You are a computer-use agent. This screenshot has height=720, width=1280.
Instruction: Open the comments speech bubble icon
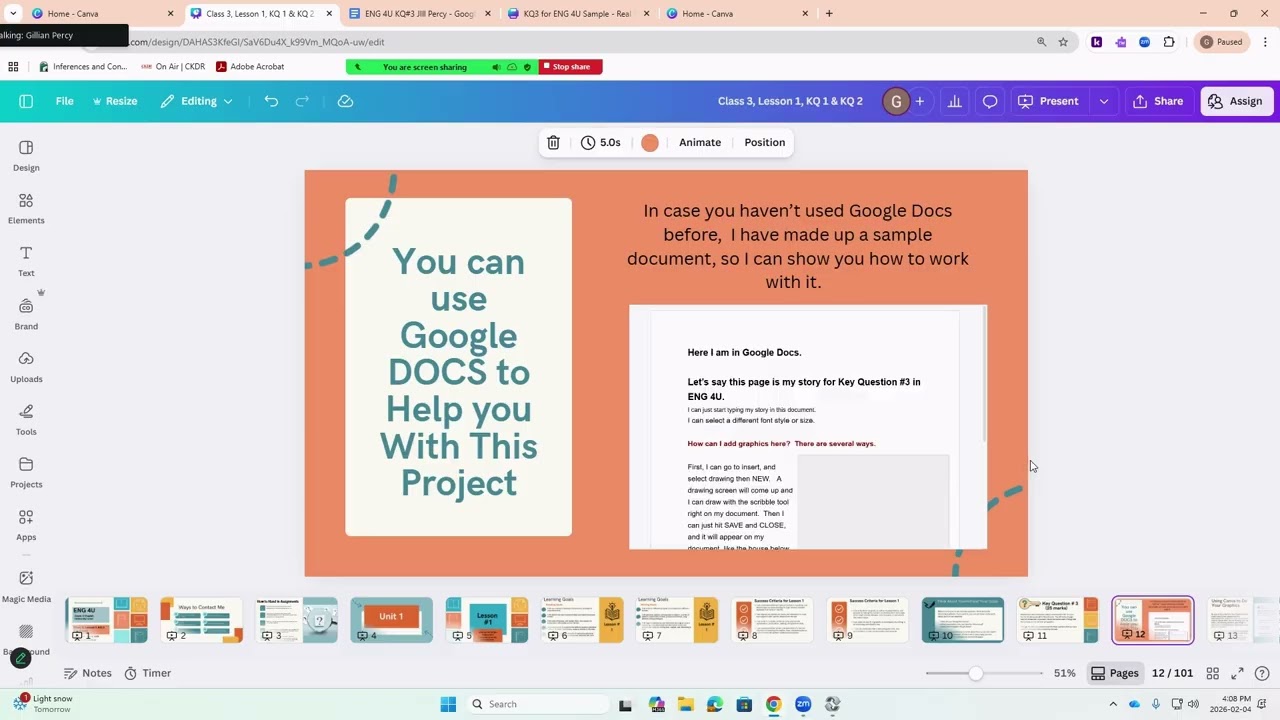coord(990,101)
